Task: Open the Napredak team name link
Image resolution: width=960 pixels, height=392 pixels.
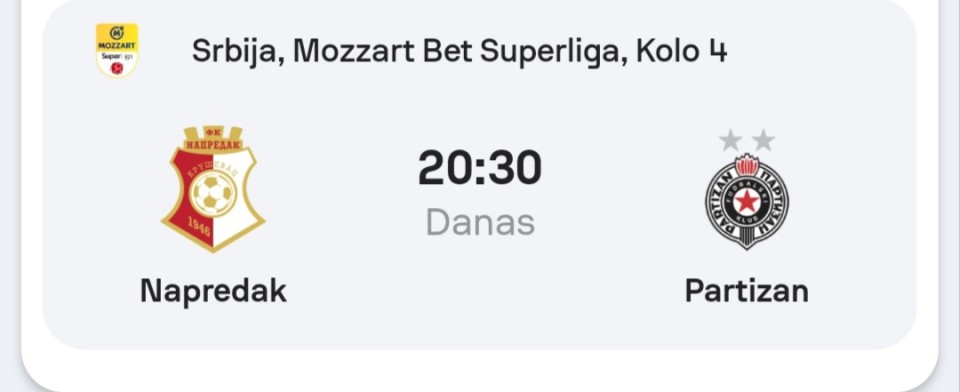Action: tap(213, 290)
